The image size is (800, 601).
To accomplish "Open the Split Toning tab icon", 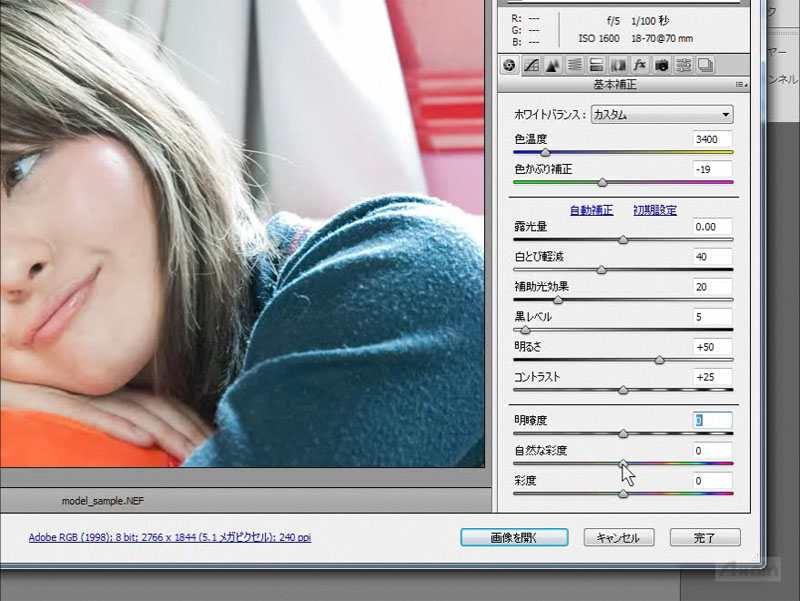I will coord(596,65).
